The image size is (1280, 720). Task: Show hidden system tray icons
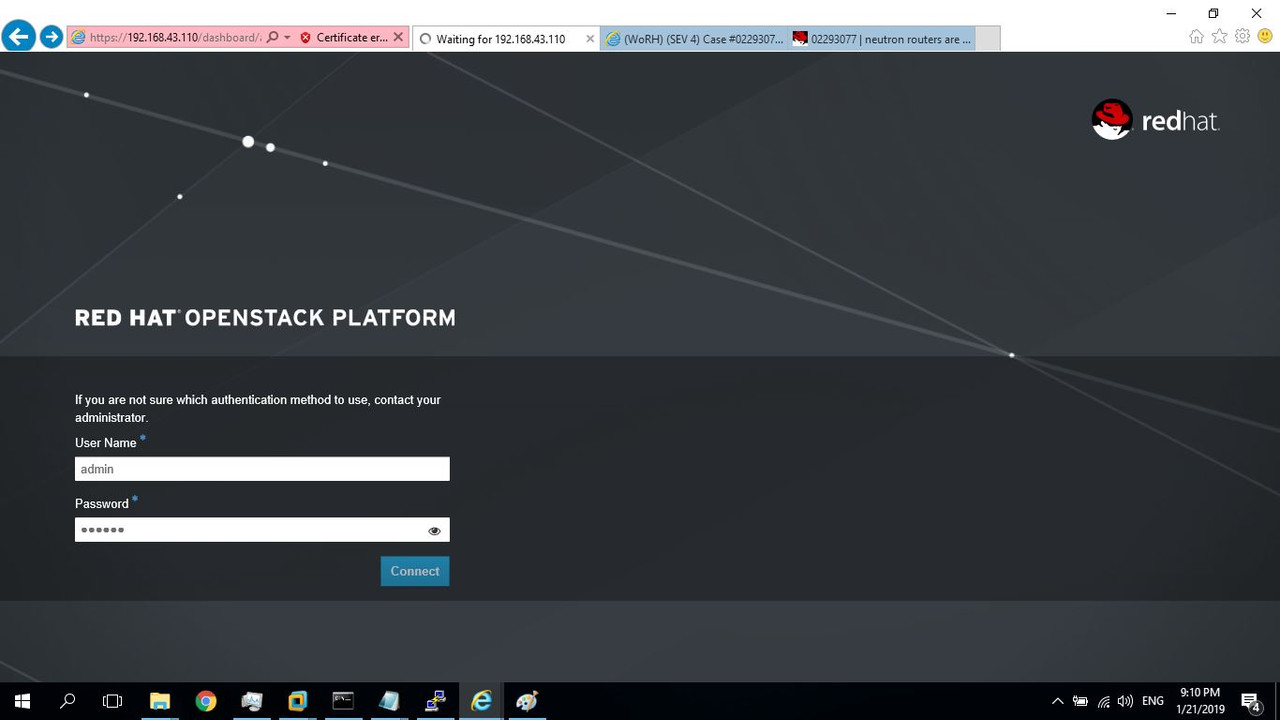pyautogui.click(x=1057, y=701)
